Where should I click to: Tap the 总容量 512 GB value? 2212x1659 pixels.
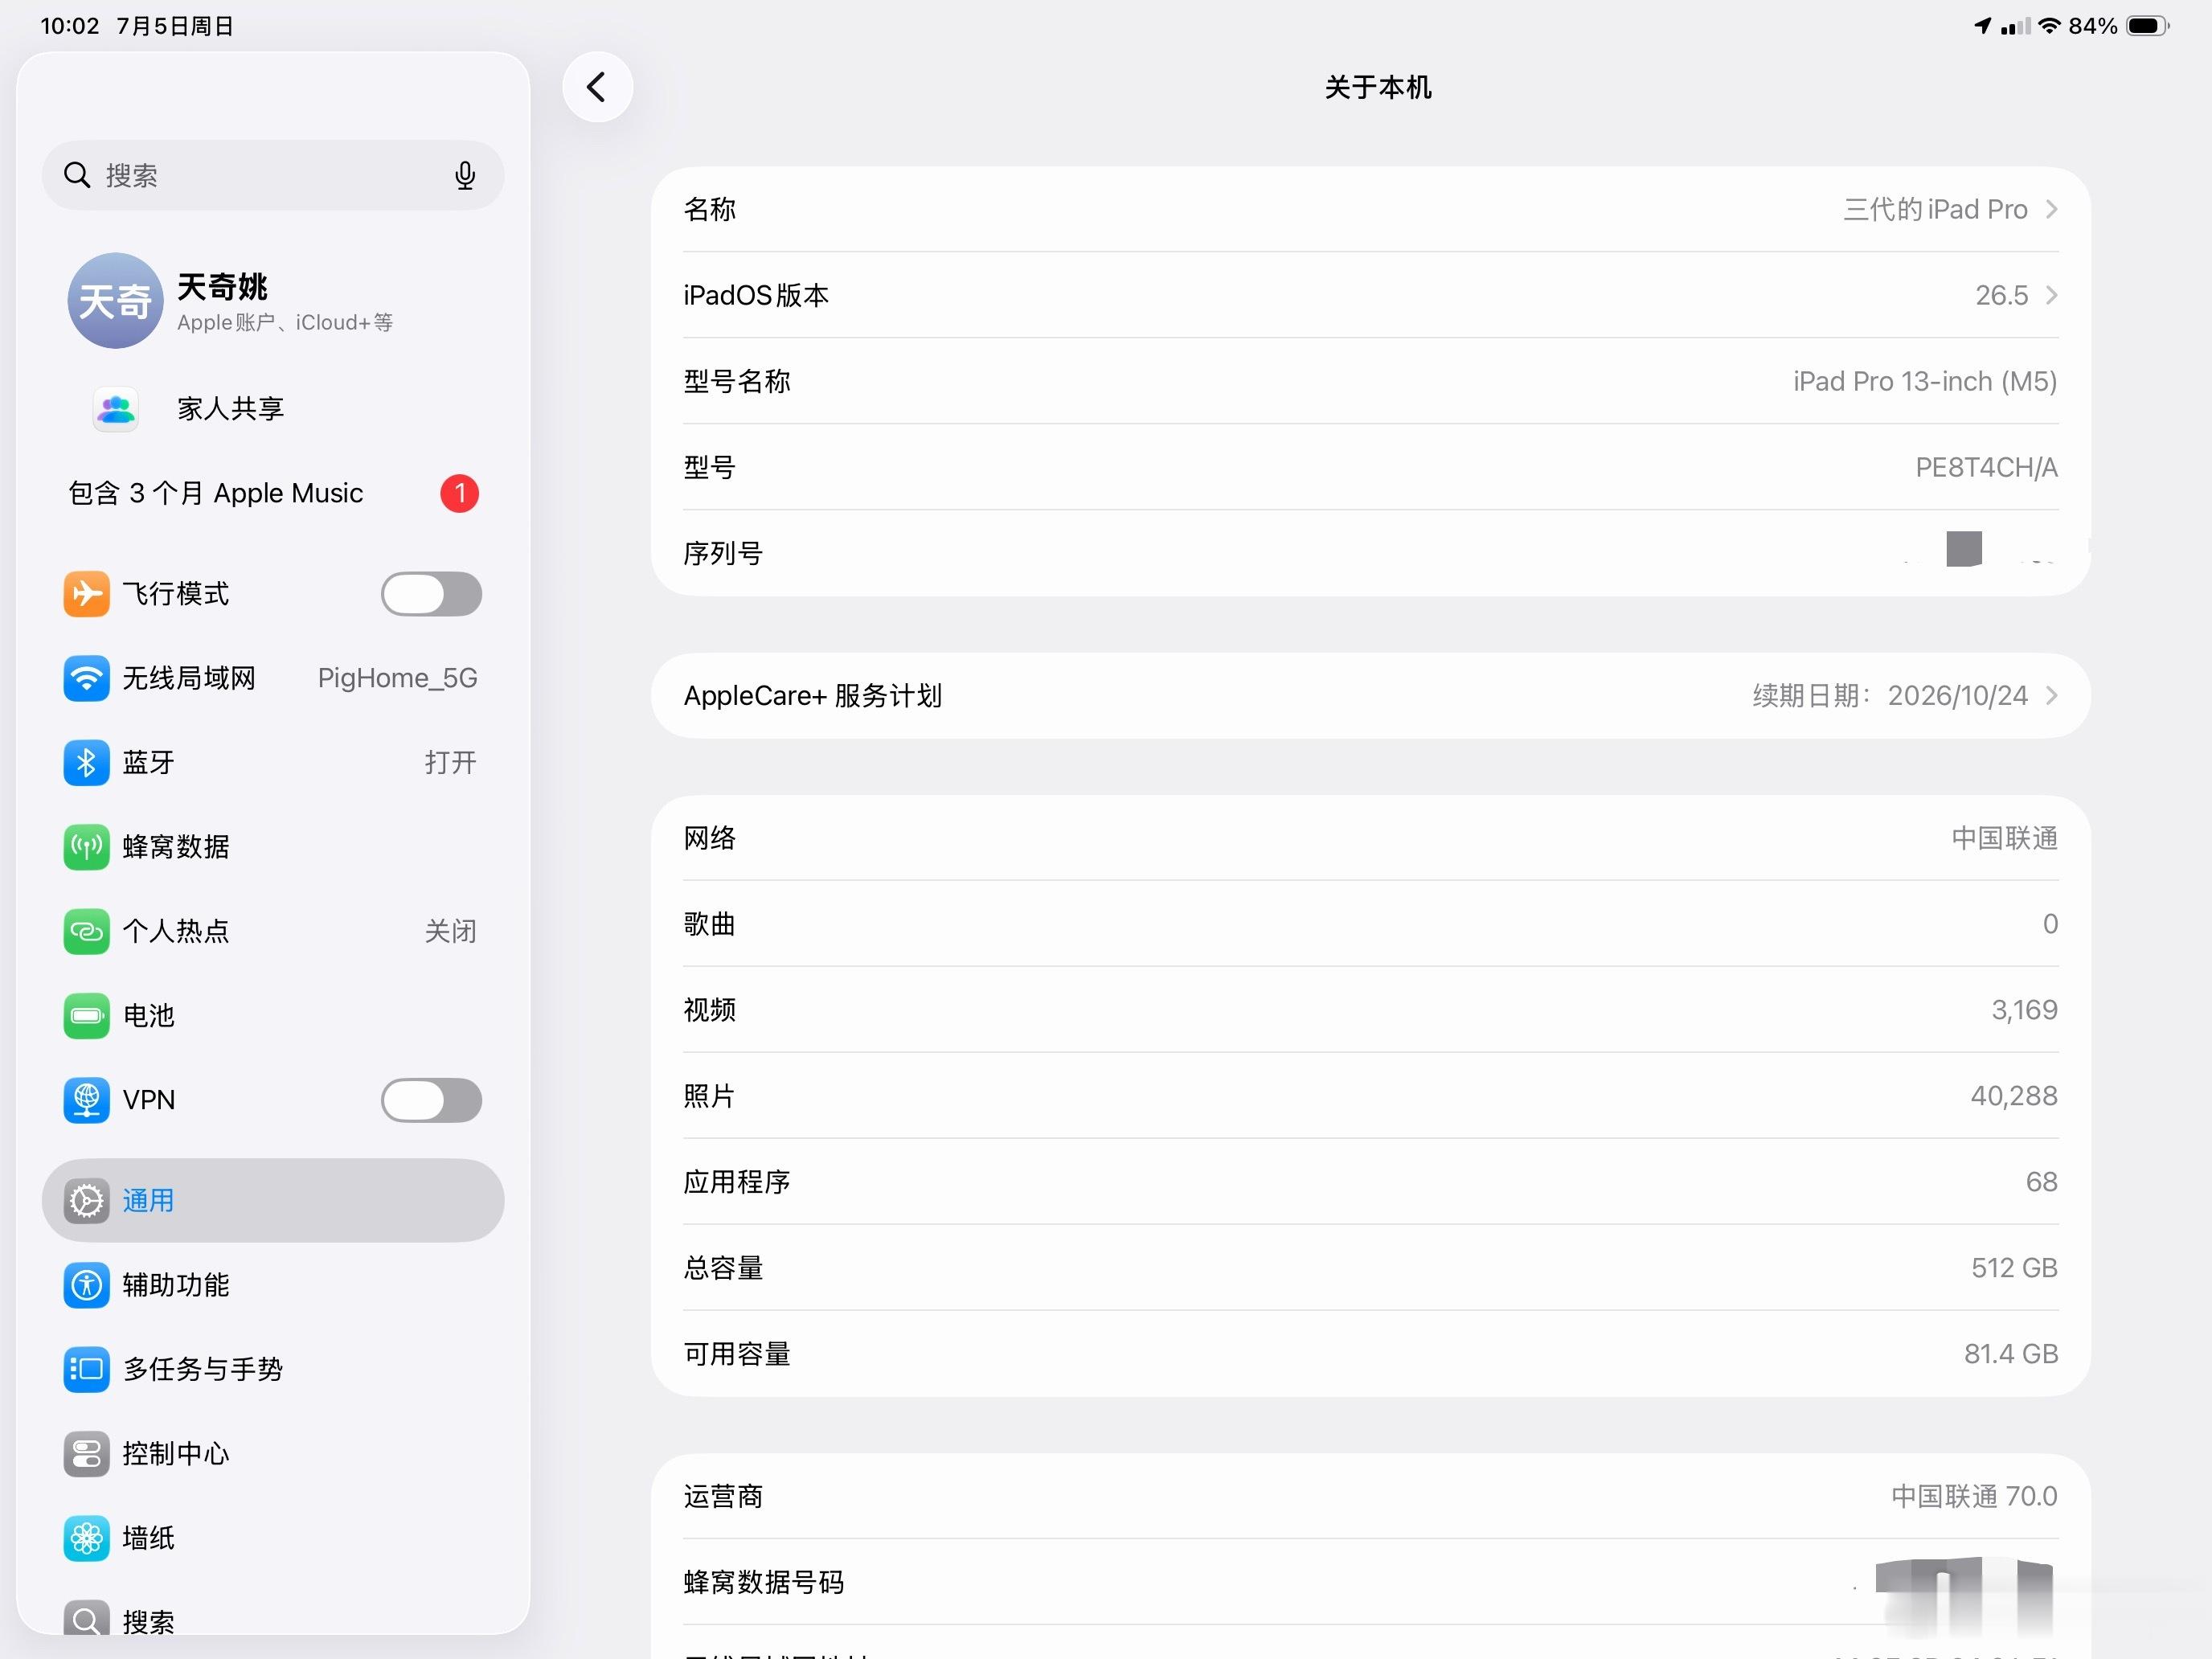(2014, 1268)
